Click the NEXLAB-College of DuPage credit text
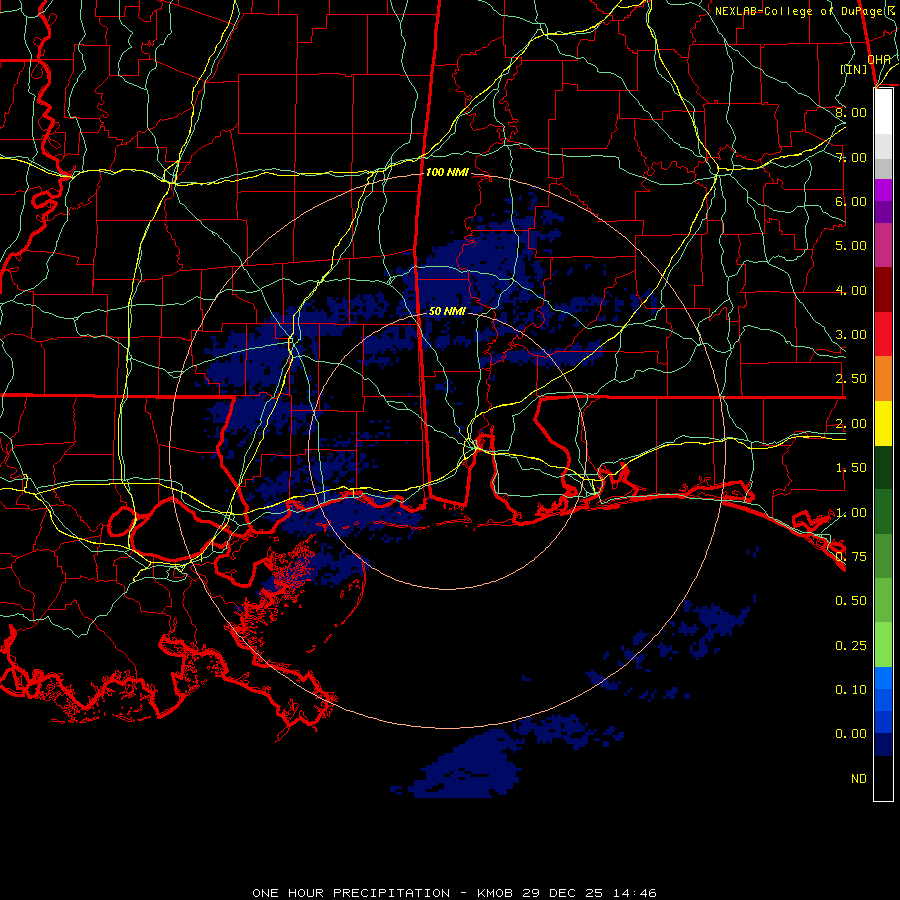This screenshot has width=900, height=900. pos(805,11)
